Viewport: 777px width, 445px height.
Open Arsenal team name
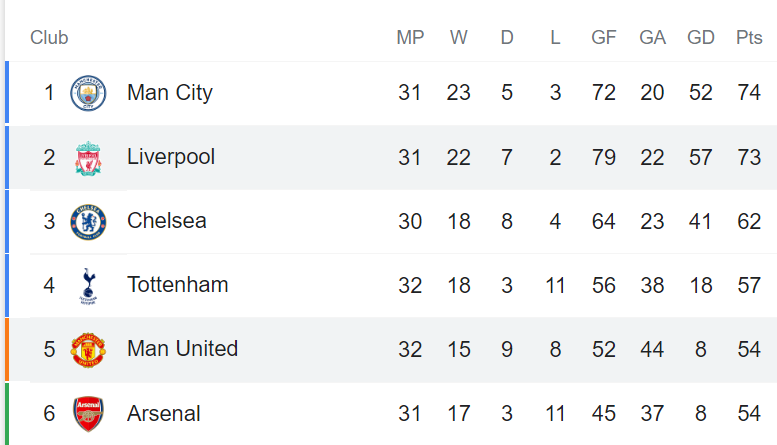pyautogui.click(x=164, y=414)
